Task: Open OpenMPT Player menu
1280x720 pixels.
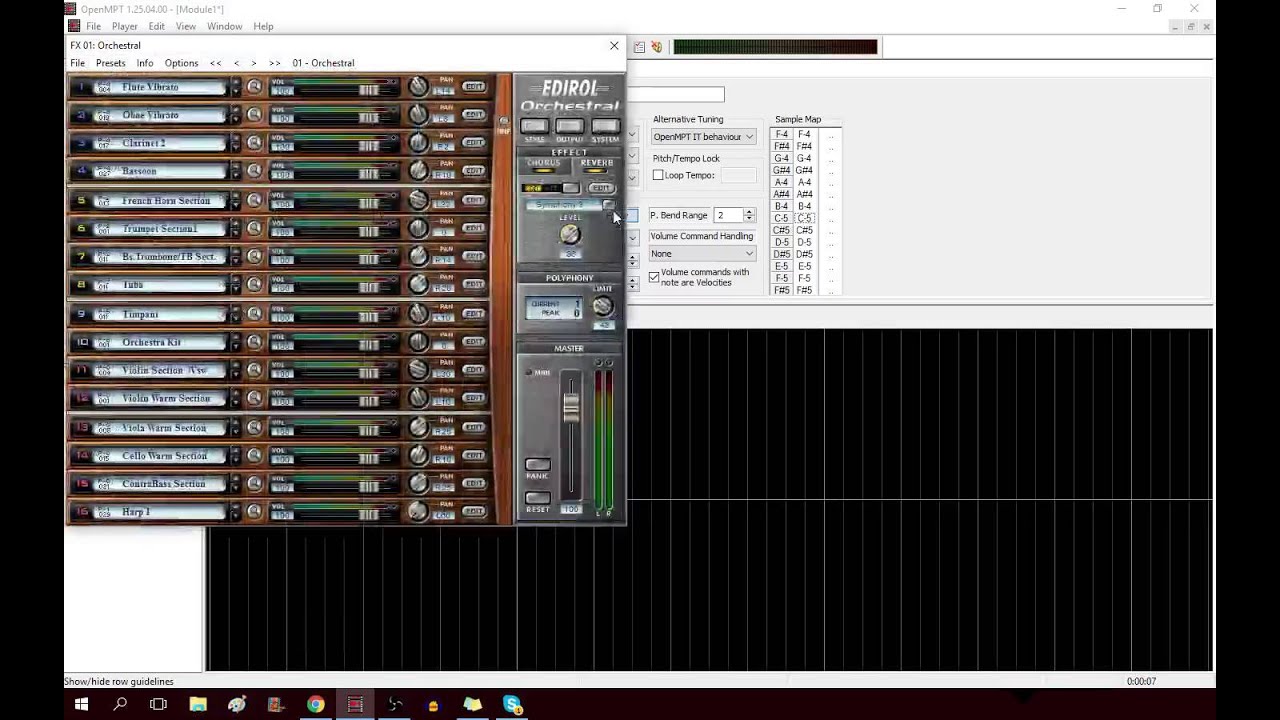Action: coord(125,26)
